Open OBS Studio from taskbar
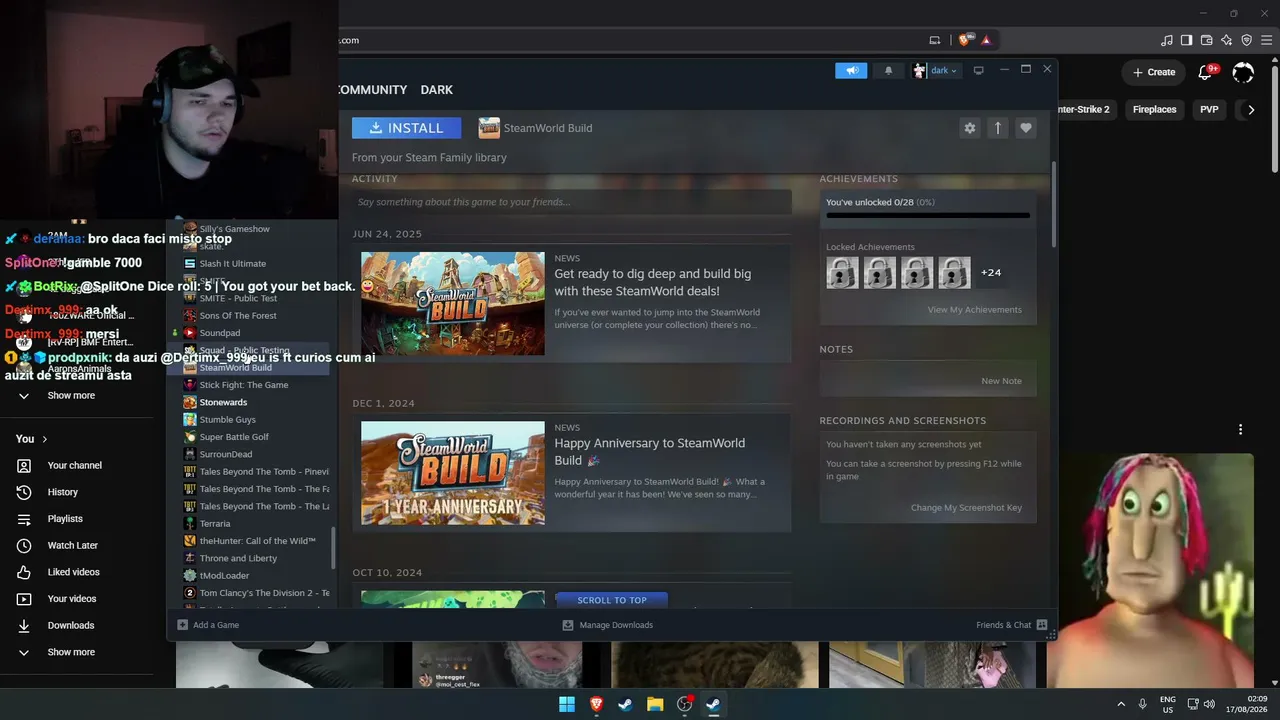Image resolution: width=1280 pixels, height=720 pixels. click(685, 704)
